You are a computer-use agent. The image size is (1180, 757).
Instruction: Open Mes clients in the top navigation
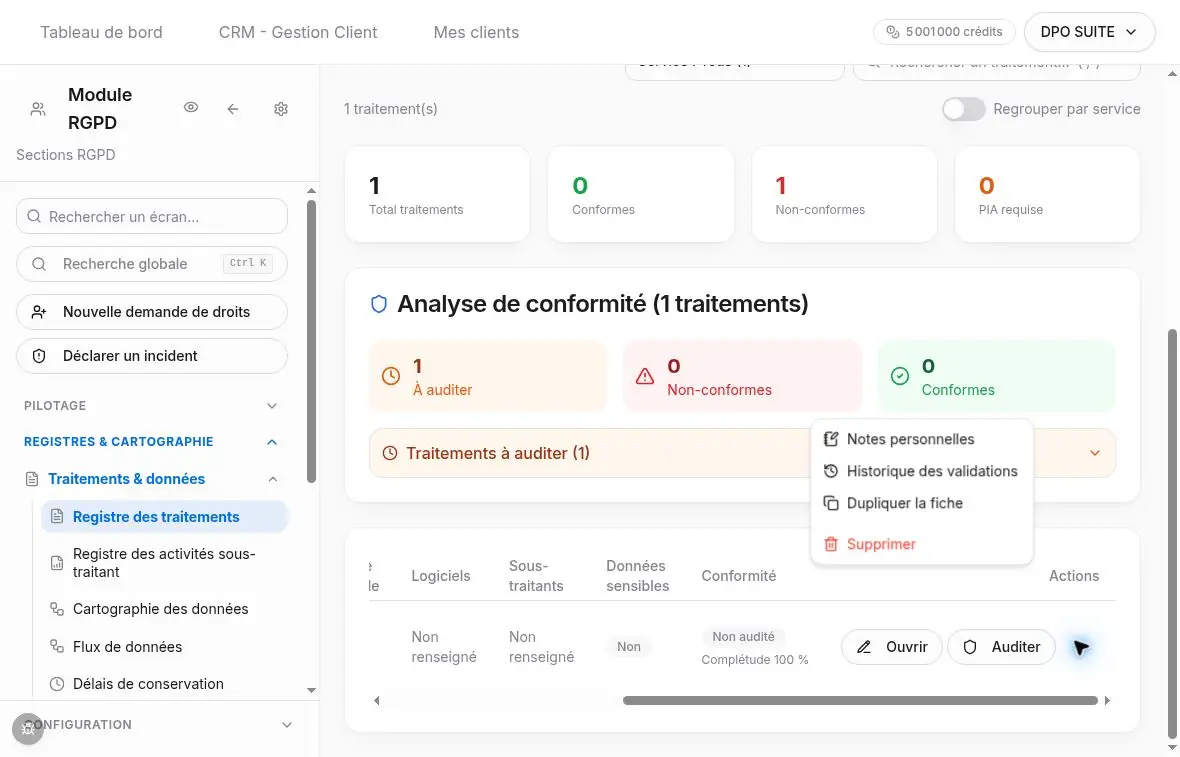[x=476, y=32]
